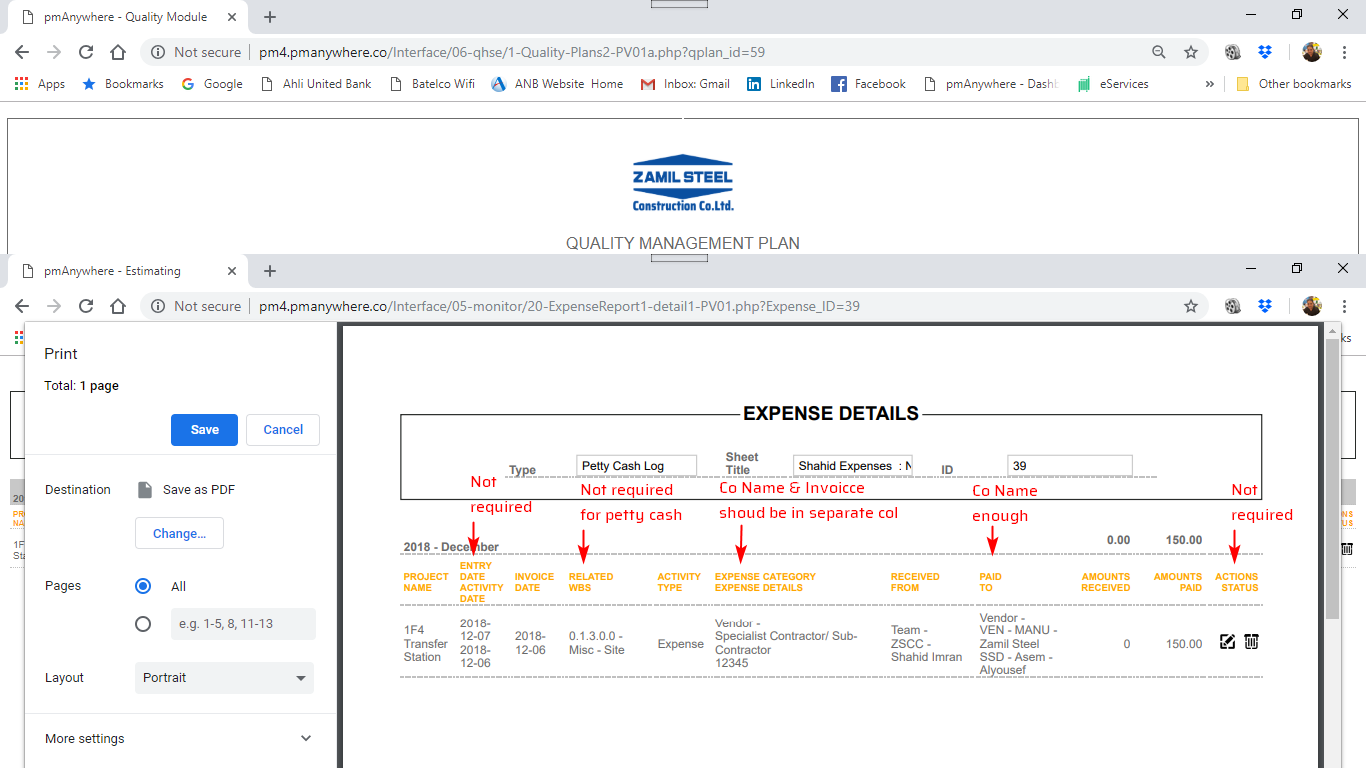
Task: Click the zoom magnifier icon in address bar
Action: [x=1159, y=52]
